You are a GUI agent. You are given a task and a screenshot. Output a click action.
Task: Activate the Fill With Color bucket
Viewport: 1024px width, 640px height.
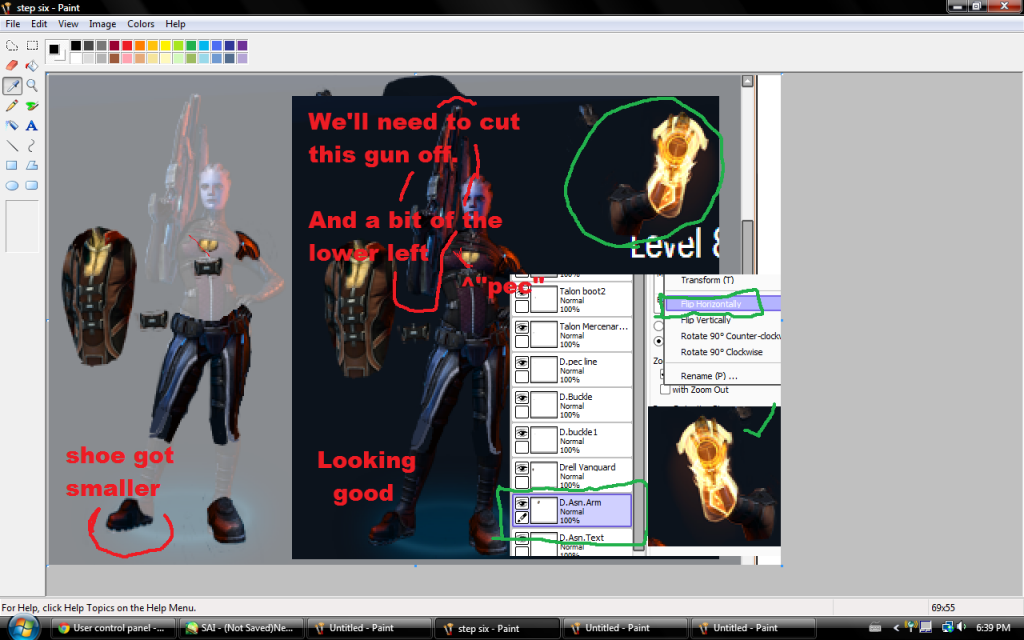point(32,65)
